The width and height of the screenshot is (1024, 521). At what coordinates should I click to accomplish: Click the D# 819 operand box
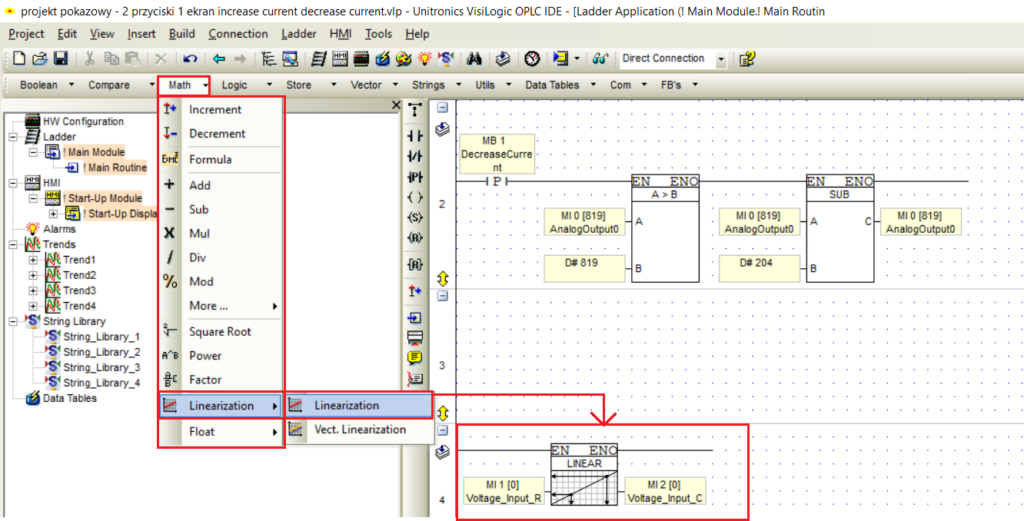point(584,268)
